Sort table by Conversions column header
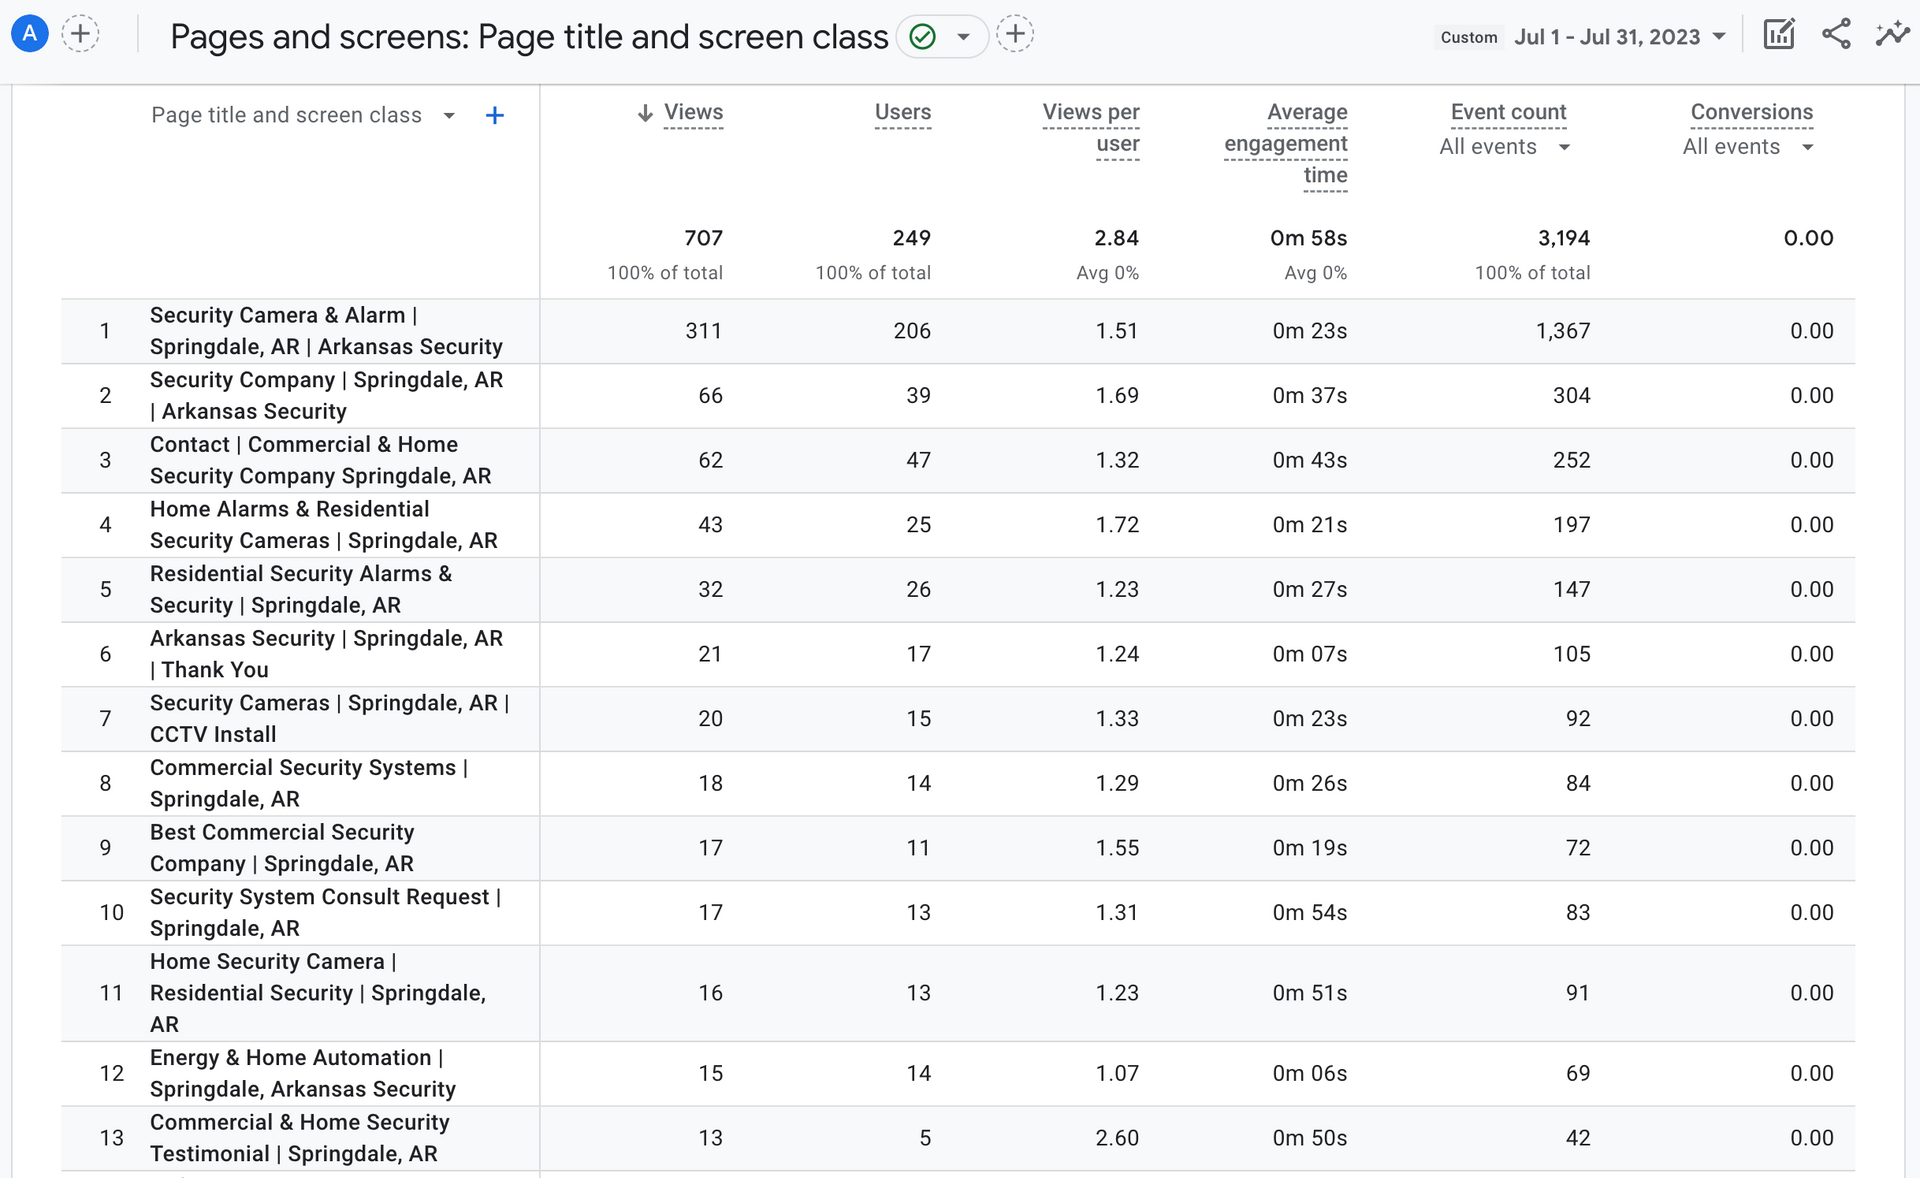Screen dimensions: 1920x1178 pos(1751,113)
